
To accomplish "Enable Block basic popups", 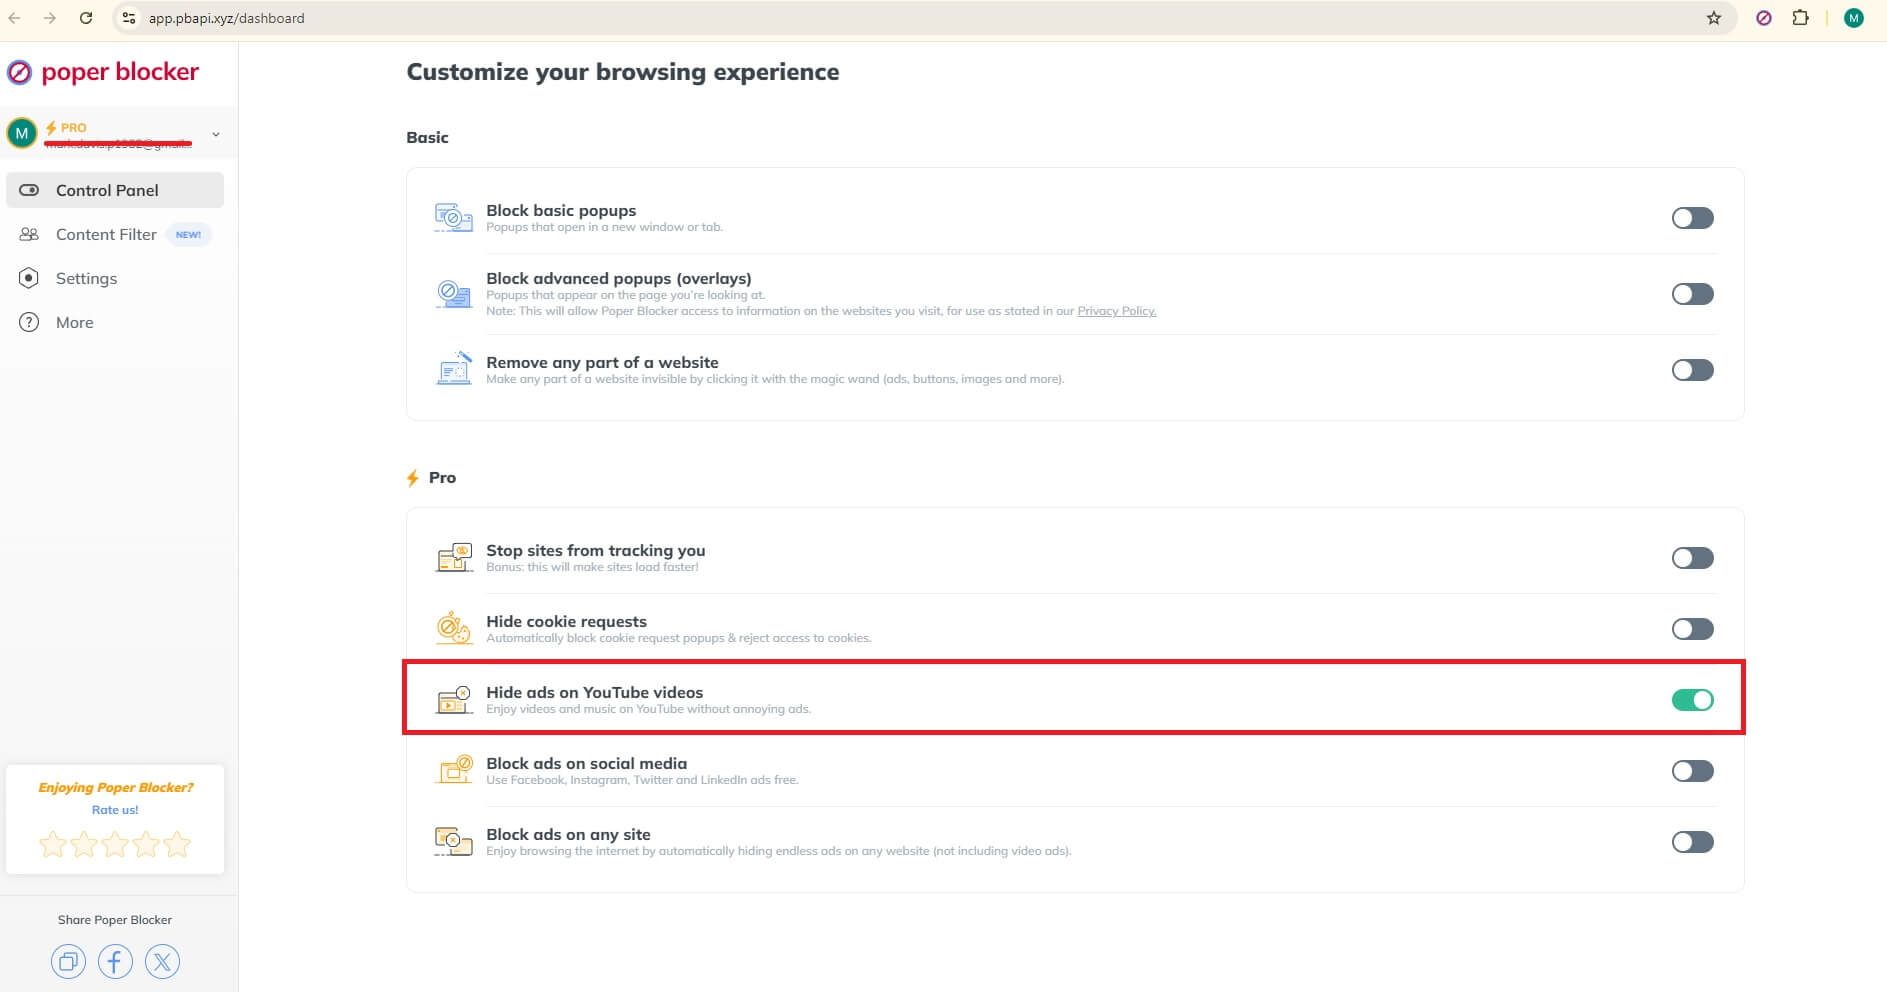I will coord(1691,217).
